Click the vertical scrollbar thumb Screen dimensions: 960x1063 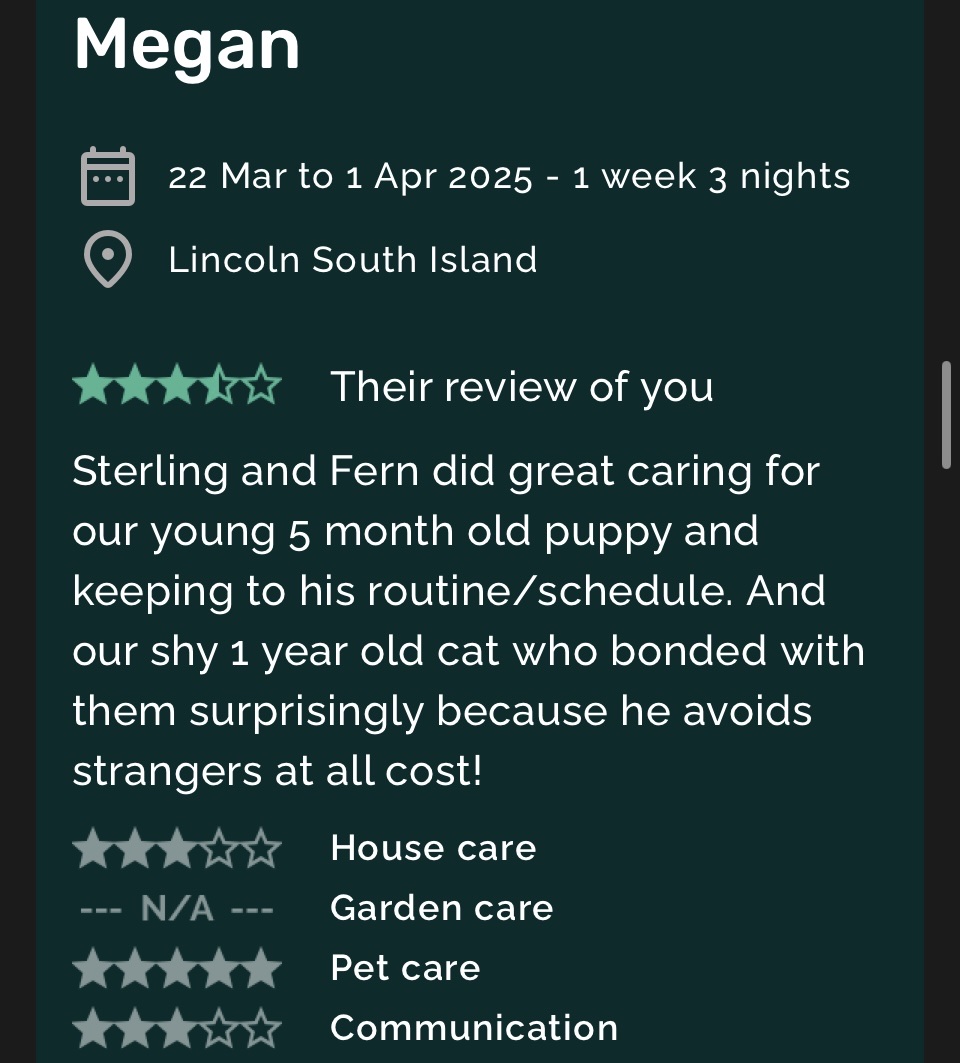tap(945, 414)
